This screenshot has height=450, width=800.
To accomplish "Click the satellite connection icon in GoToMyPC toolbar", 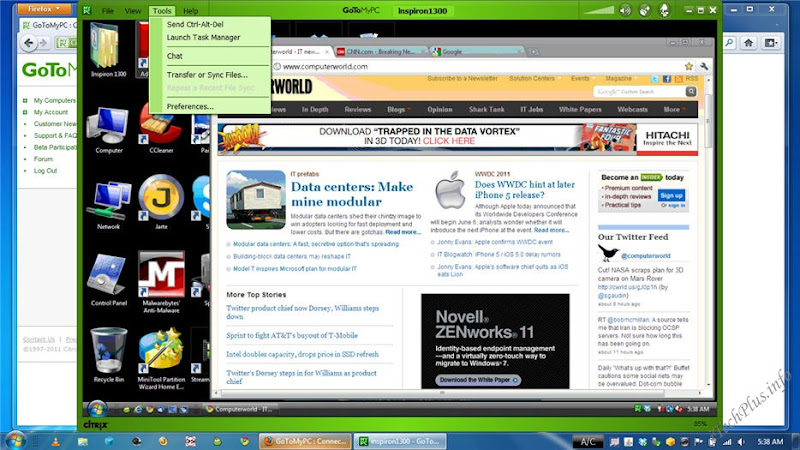I will pos(645,10).
